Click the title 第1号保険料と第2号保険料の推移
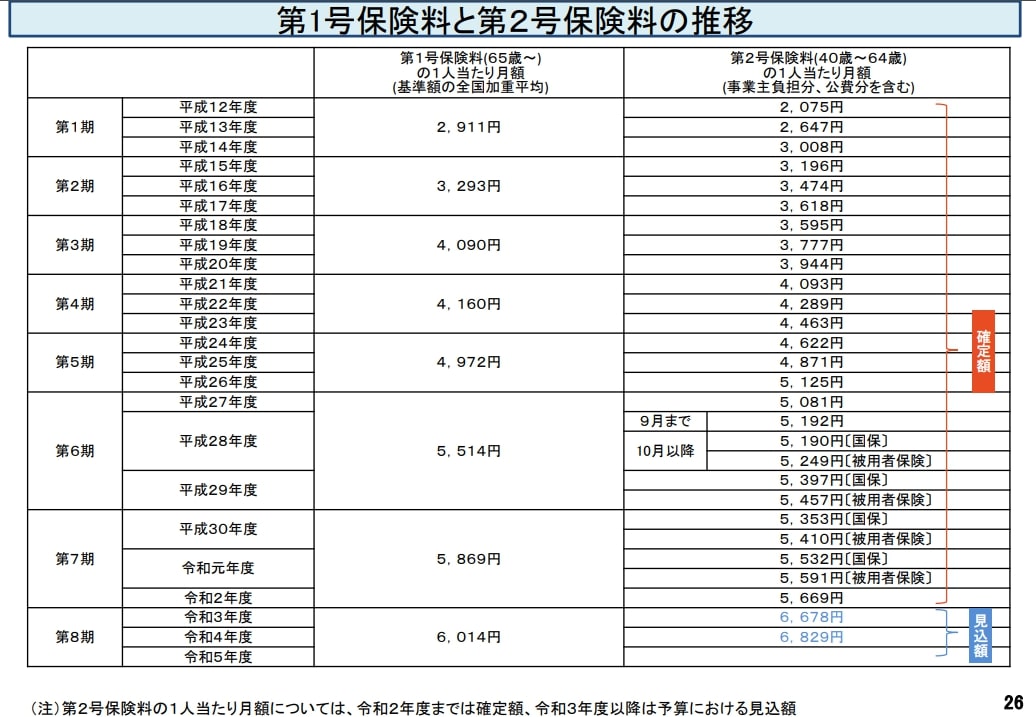This screenshot has width=1036, height=717. (515, 20)
